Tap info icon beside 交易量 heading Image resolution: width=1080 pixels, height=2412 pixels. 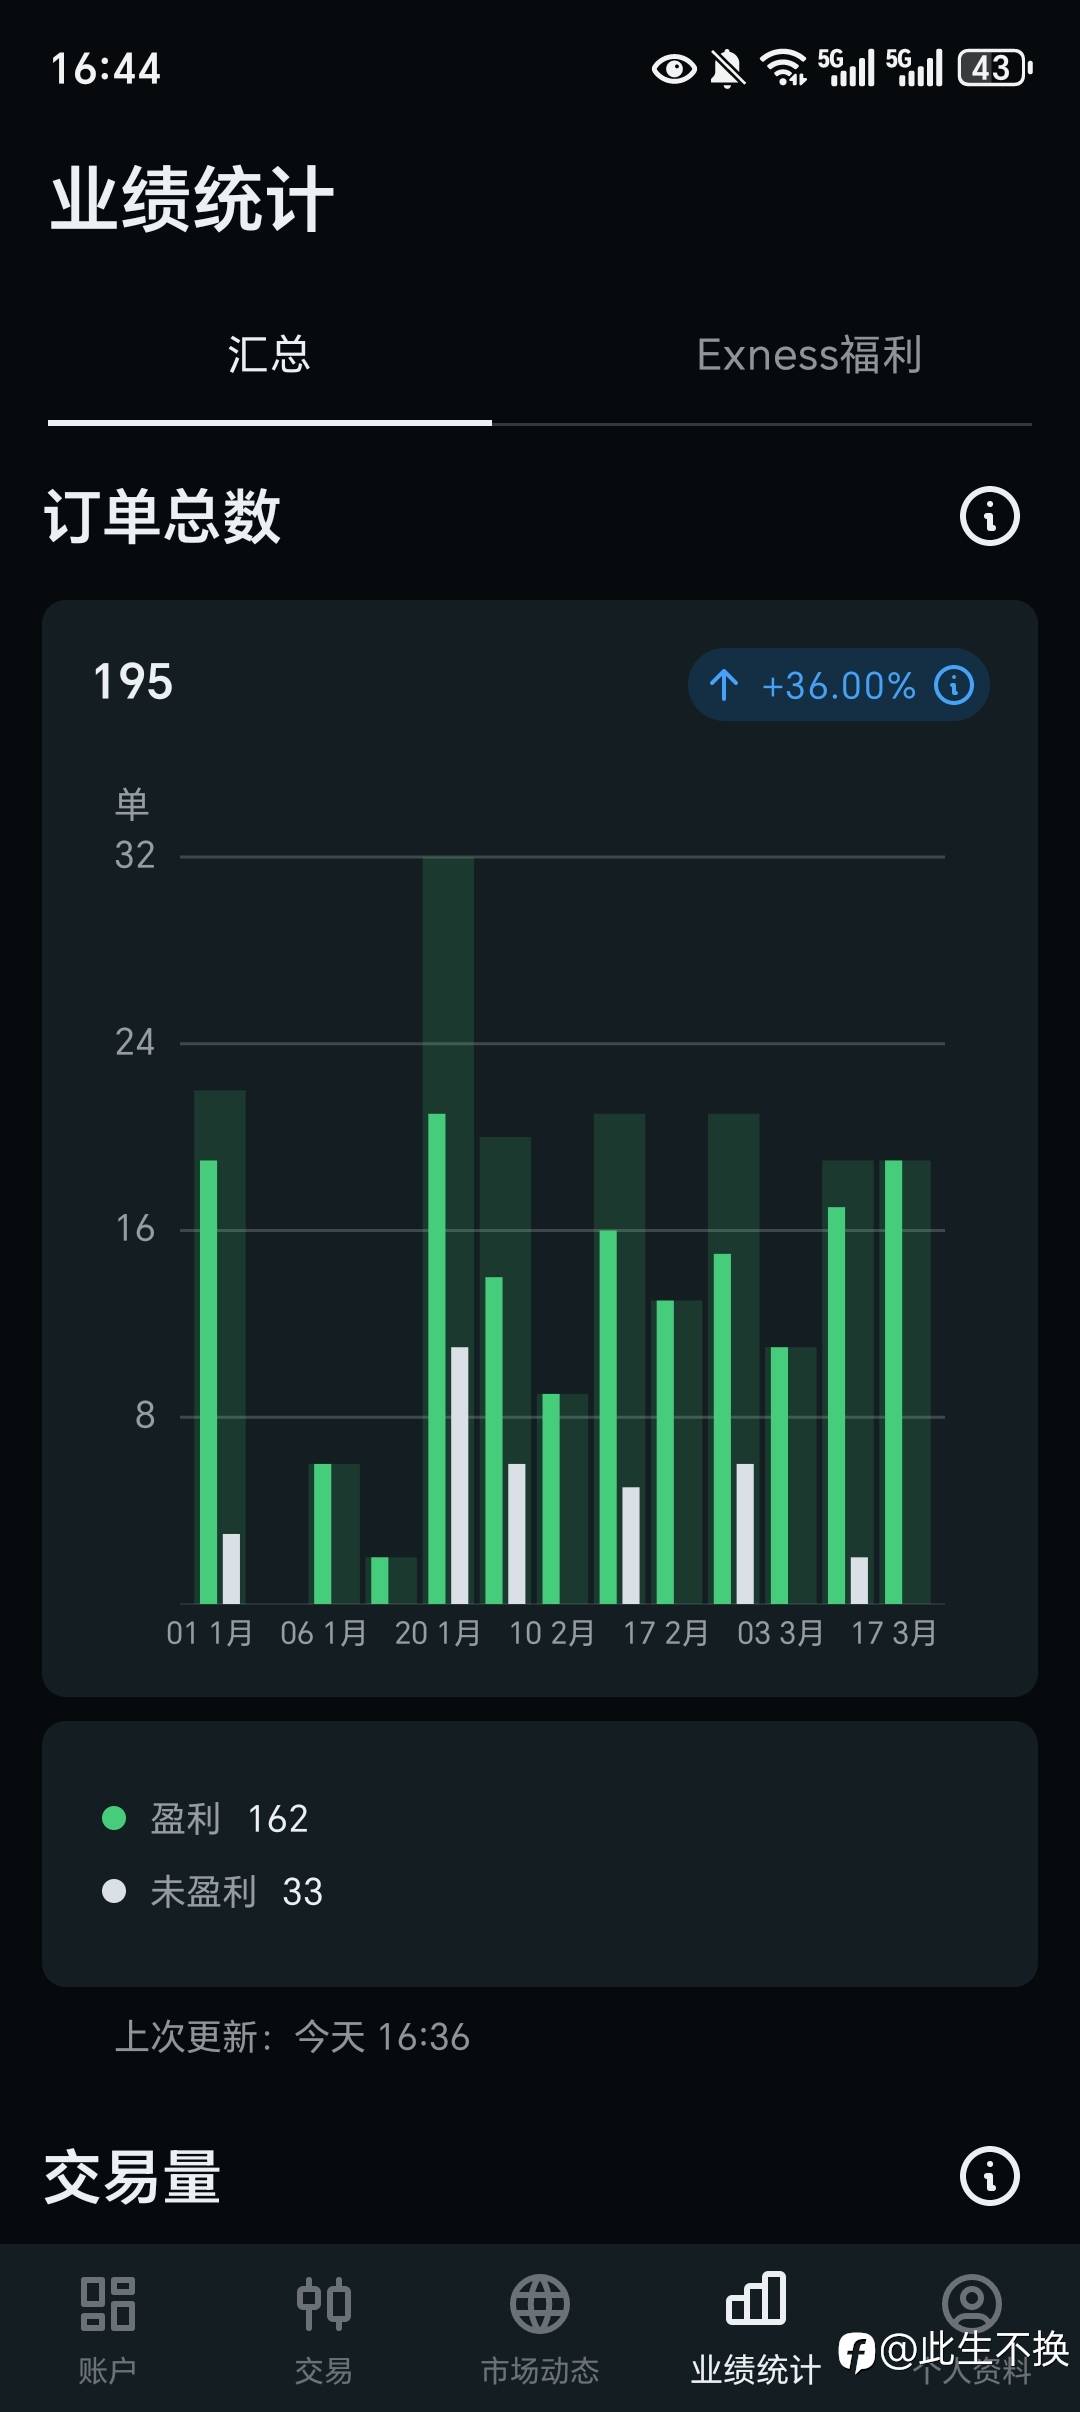coord(989,2175)
